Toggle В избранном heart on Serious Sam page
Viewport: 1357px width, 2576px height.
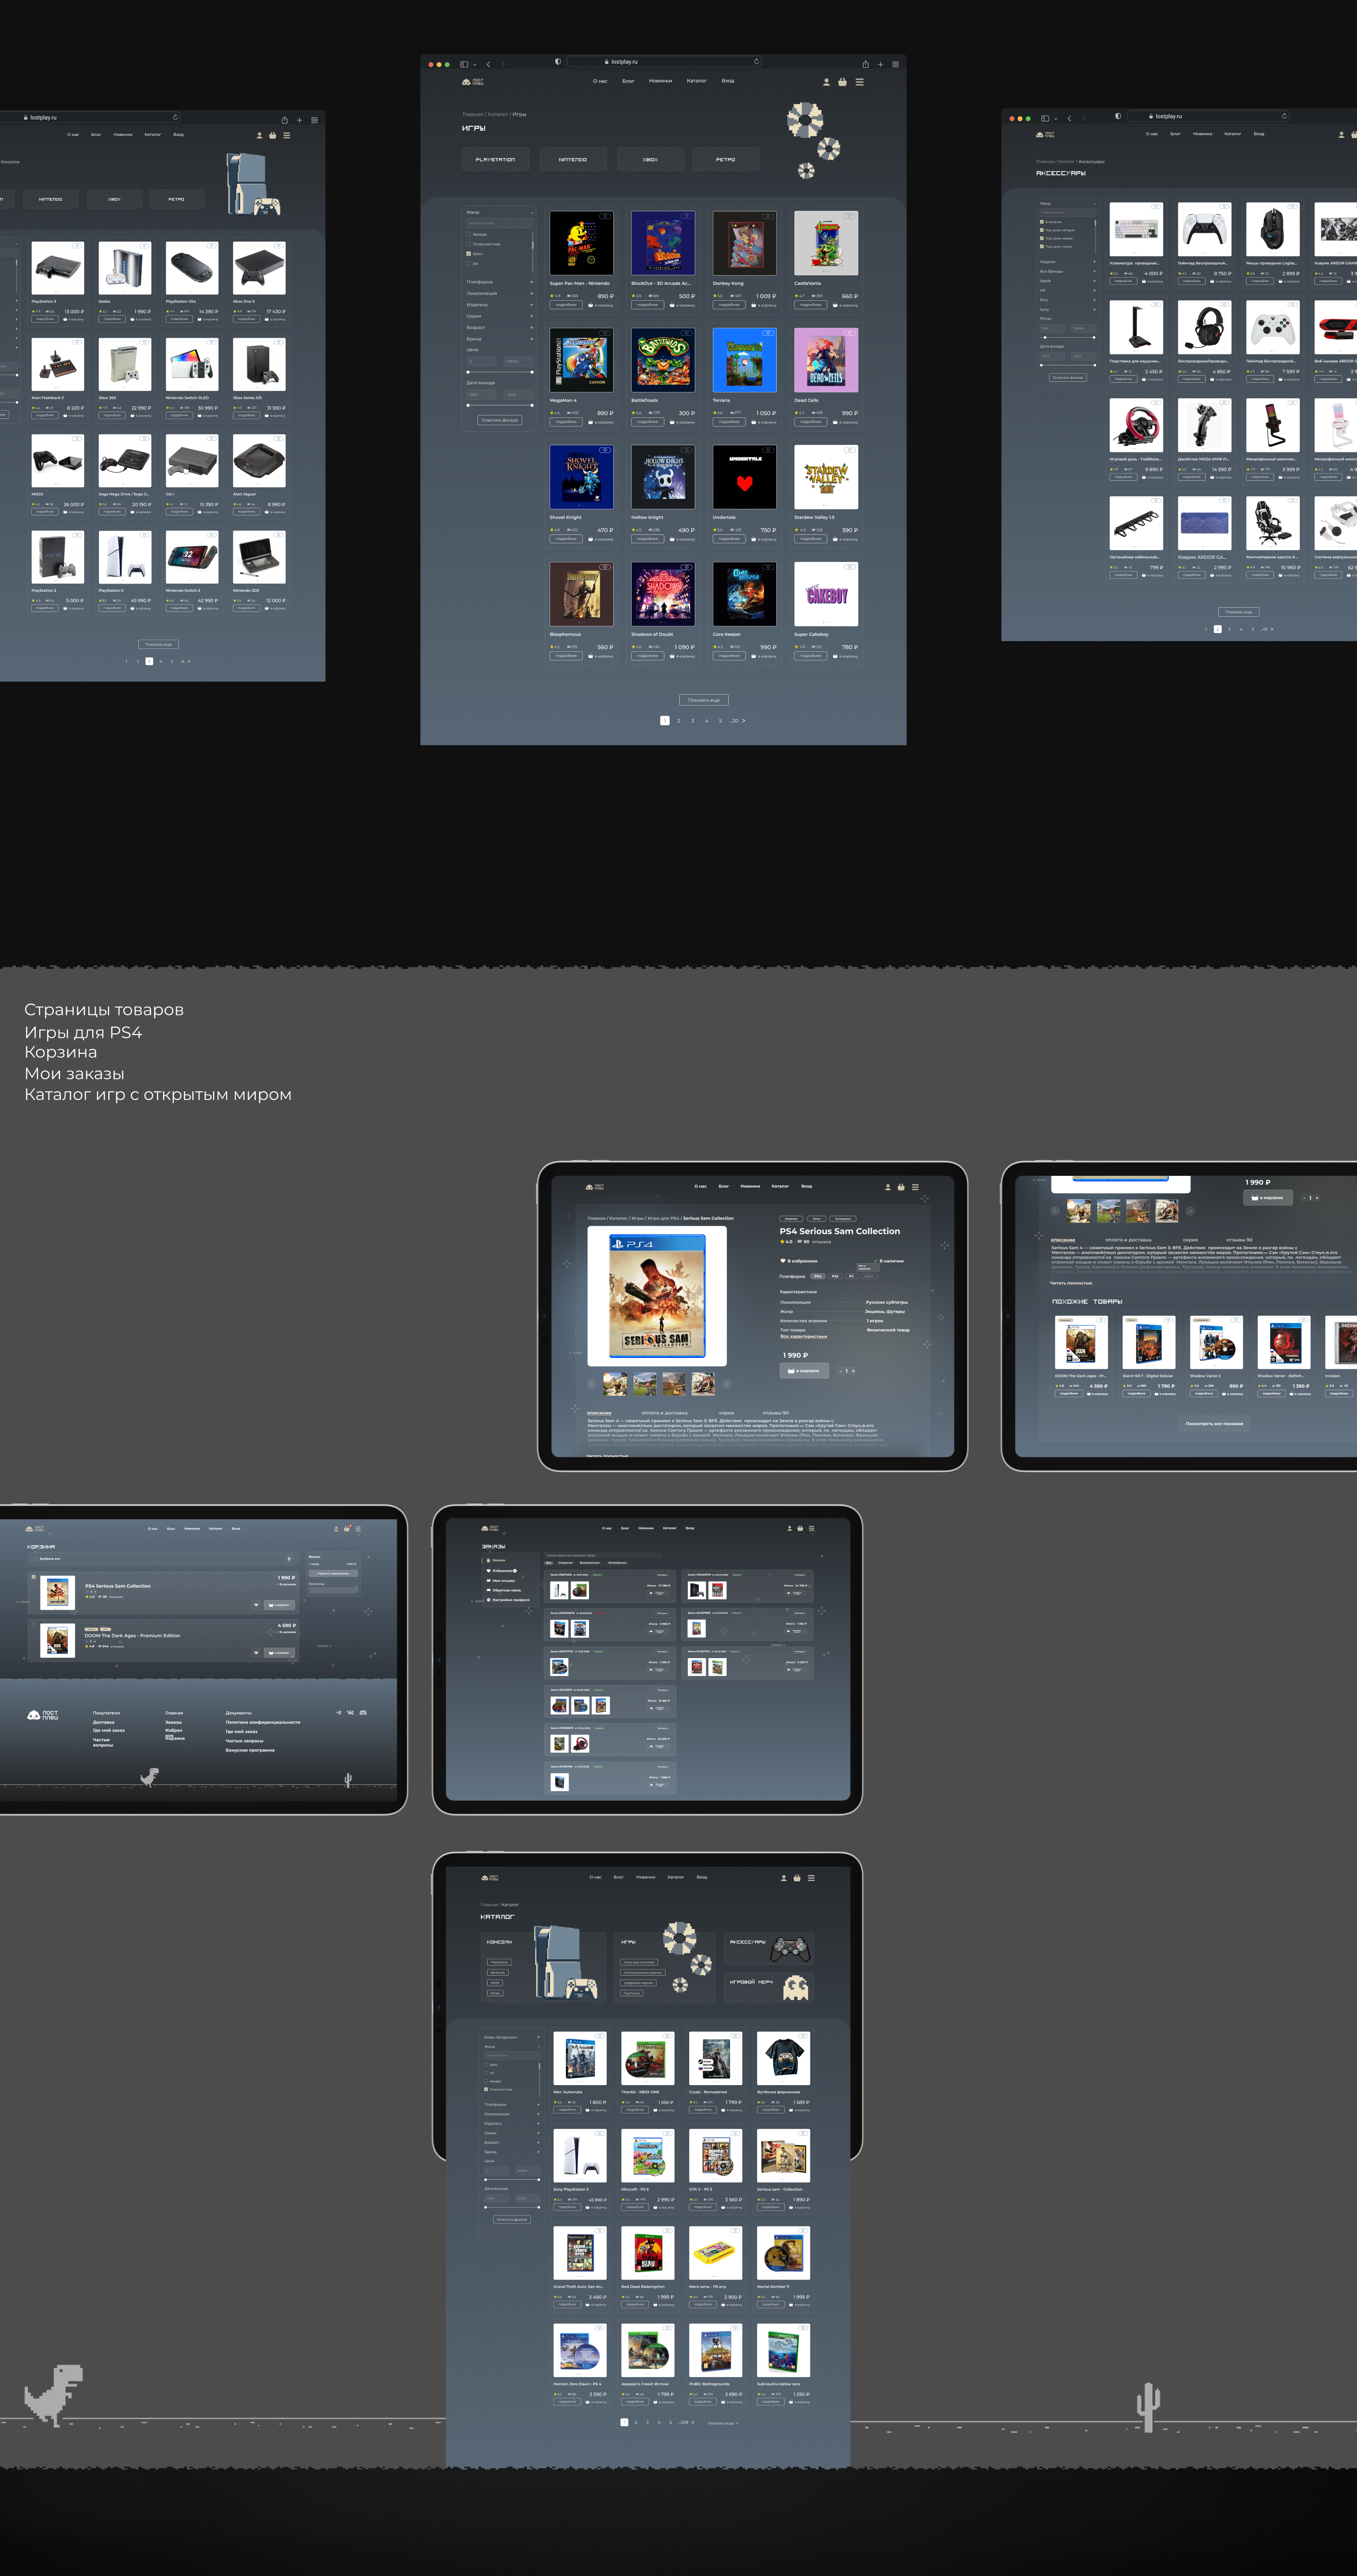783,1261
